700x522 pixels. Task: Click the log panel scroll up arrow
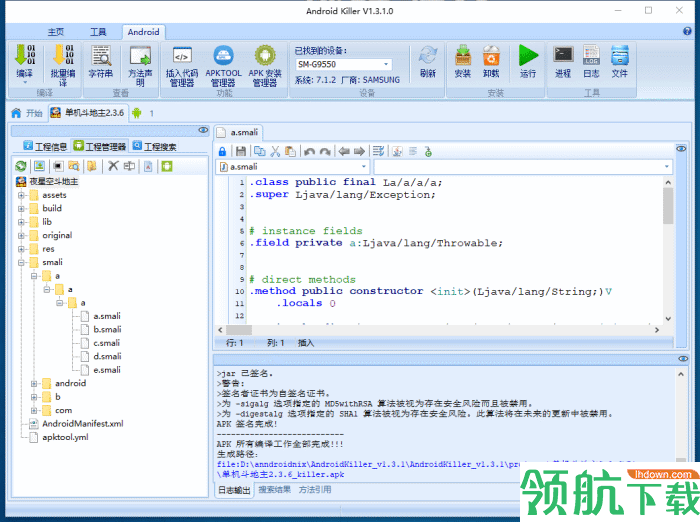[681, 374]
